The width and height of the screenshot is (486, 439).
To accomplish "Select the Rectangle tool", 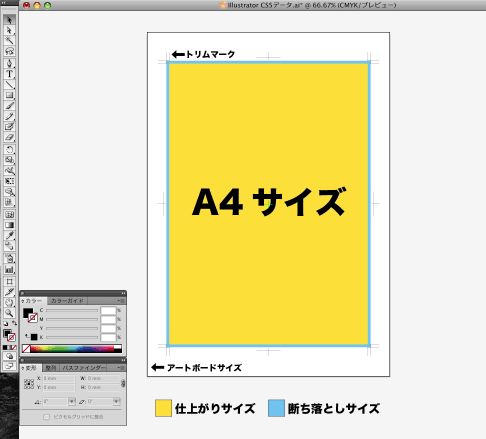I will pos(9,95).
